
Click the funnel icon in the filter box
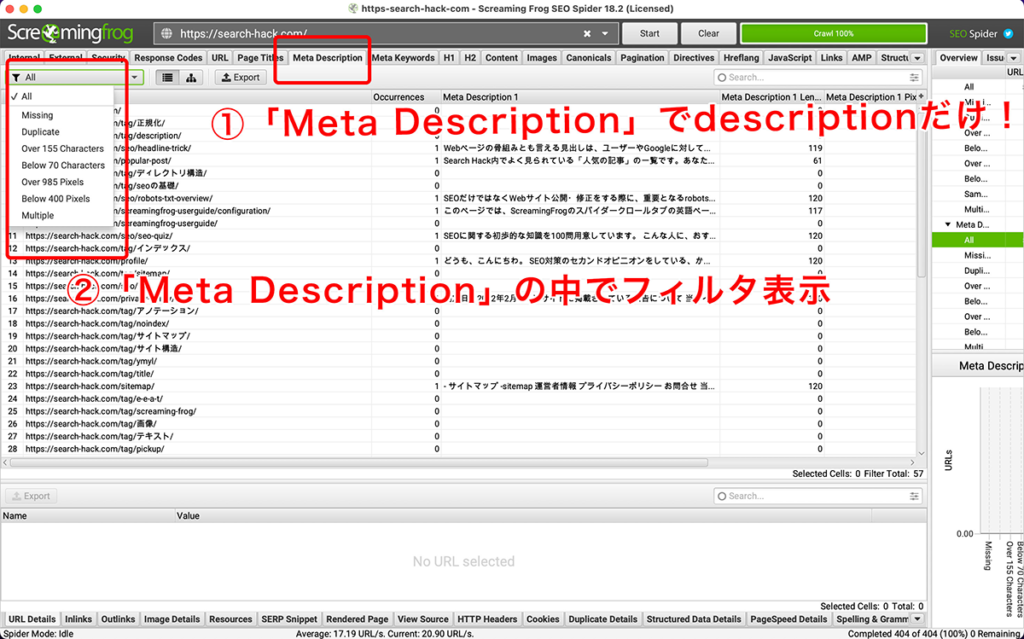pos(16,77)
